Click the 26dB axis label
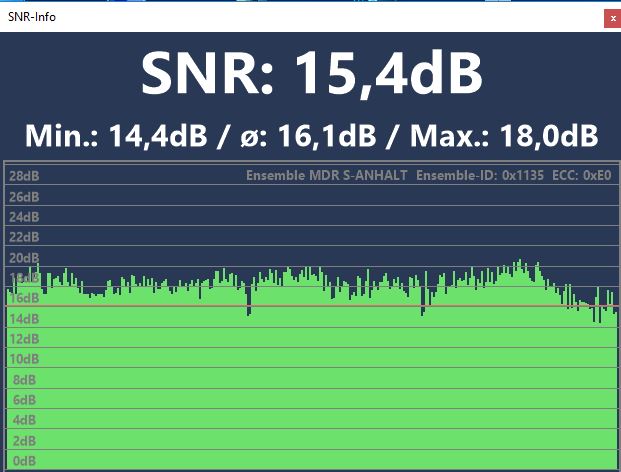This screenshot has height=472, width=621. (24, 196)
